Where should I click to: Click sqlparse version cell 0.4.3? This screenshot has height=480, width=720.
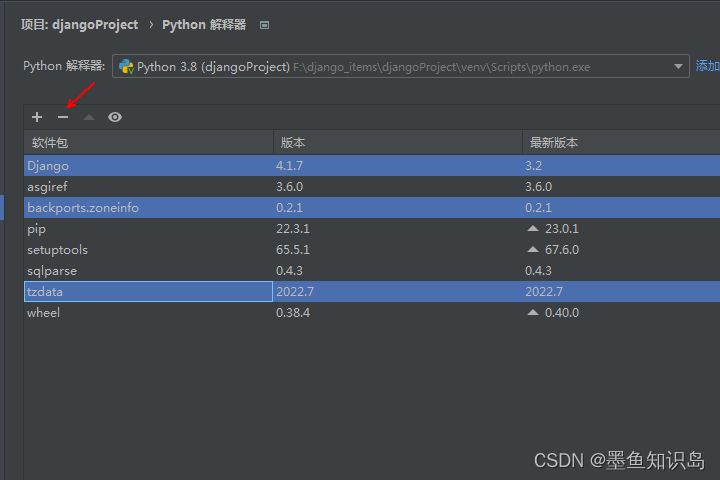(x=289, y=271)
